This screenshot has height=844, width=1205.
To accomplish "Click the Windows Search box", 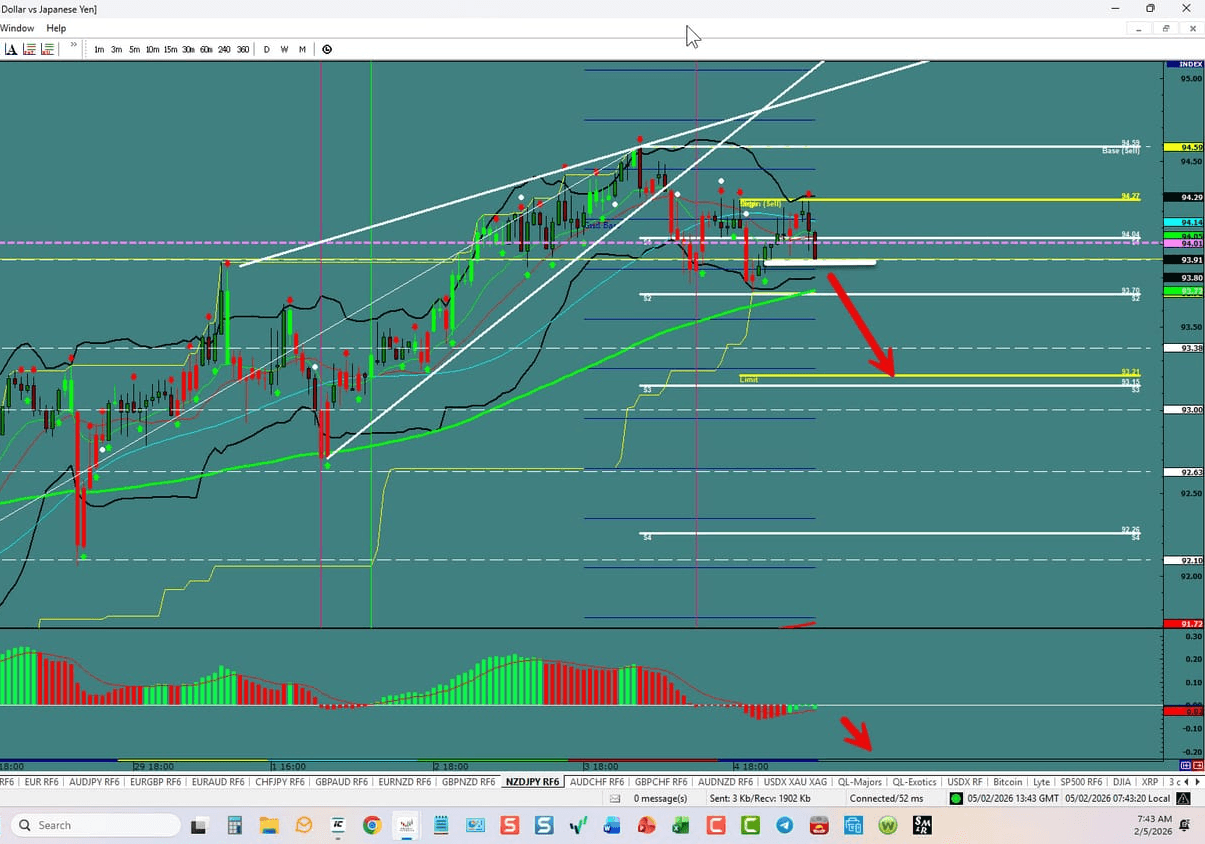I will [x=95, y=824].
